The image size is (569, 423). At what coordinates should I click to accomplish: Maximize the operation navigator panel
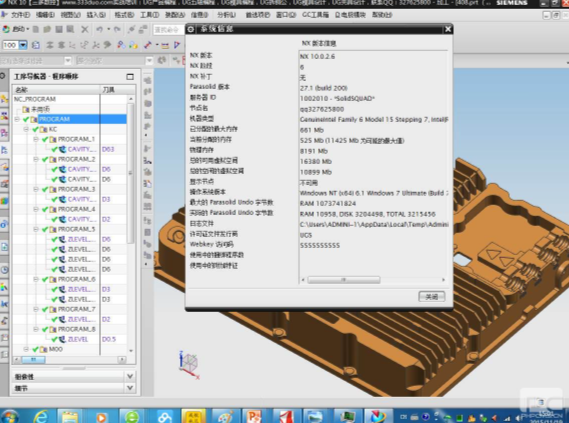coord(130,77)
